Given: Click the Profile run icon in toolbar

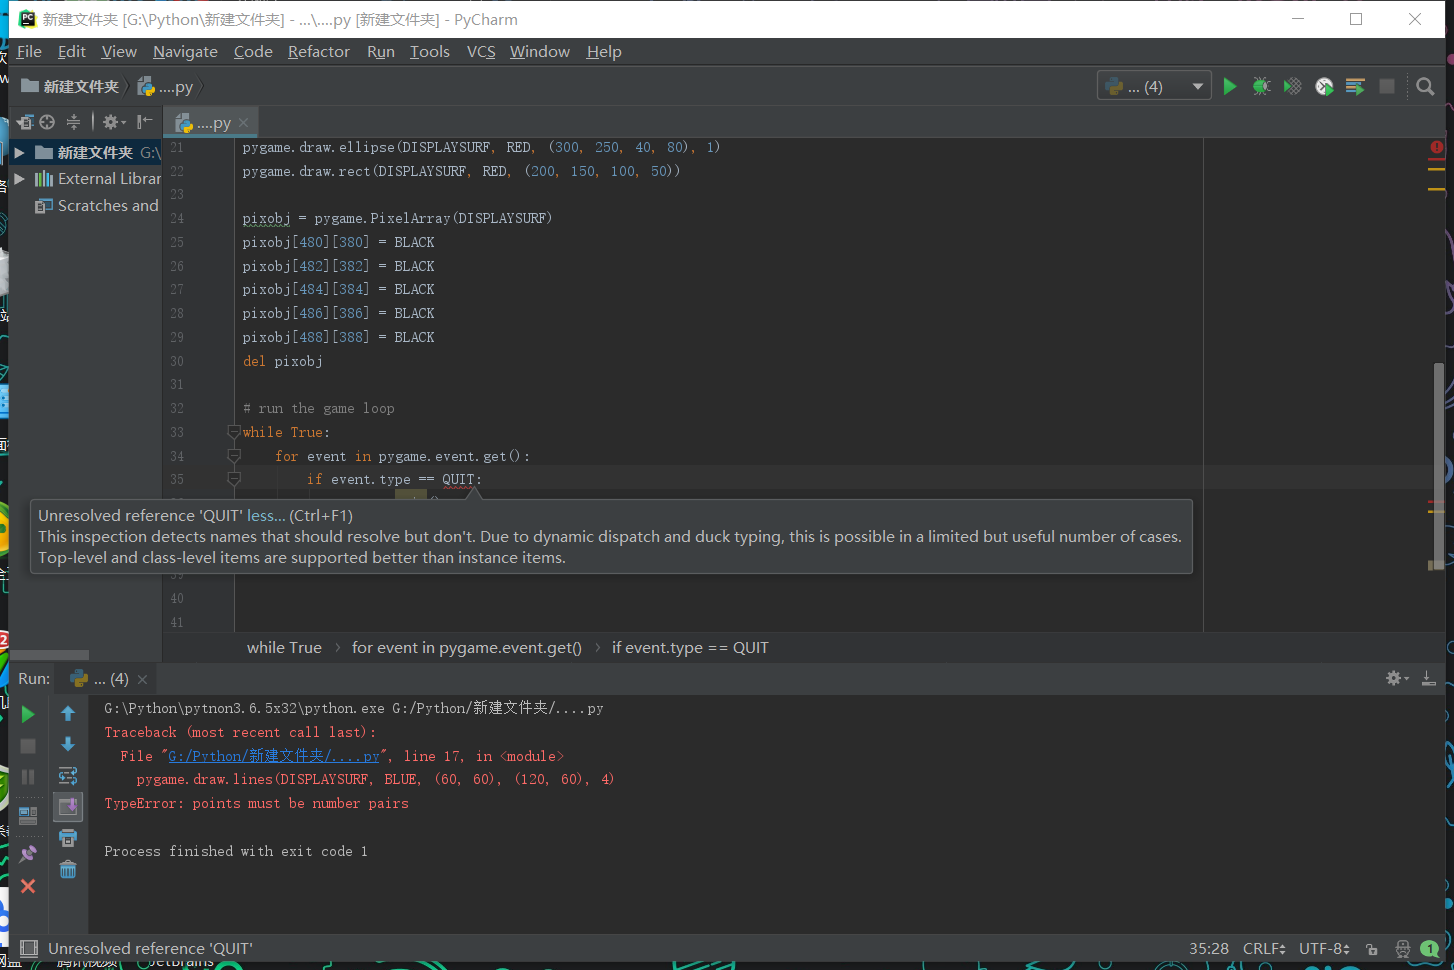Looking at the screenshot, I should click(x=1324, y=87).
